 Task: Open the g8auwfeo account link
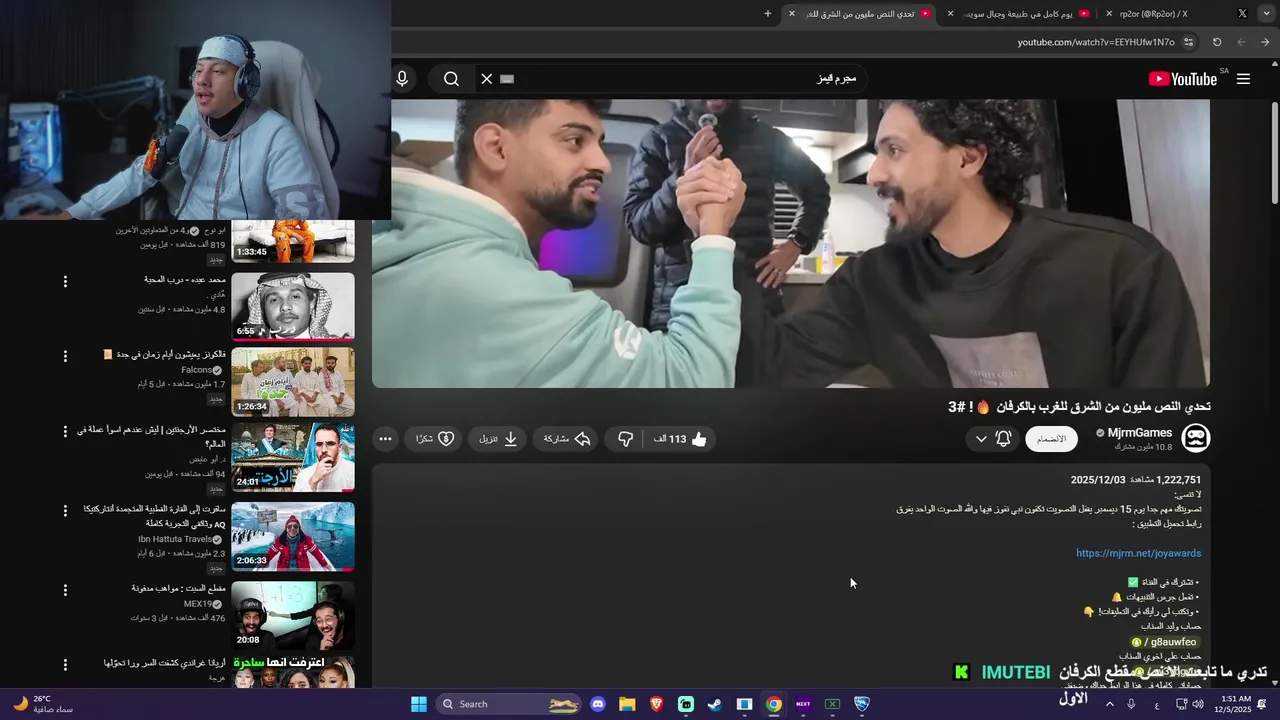[1164, 642]
